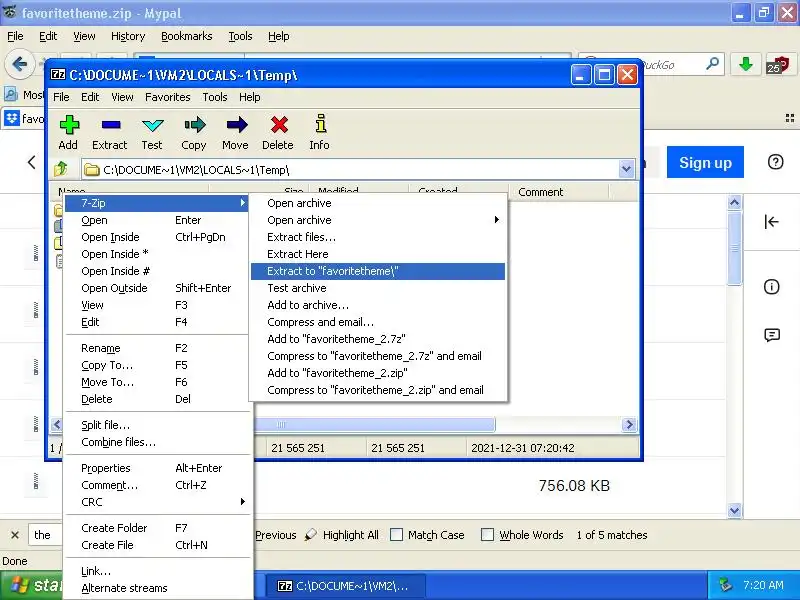Choose Add to "favoritetheme_2.zip"

(378, 373)
